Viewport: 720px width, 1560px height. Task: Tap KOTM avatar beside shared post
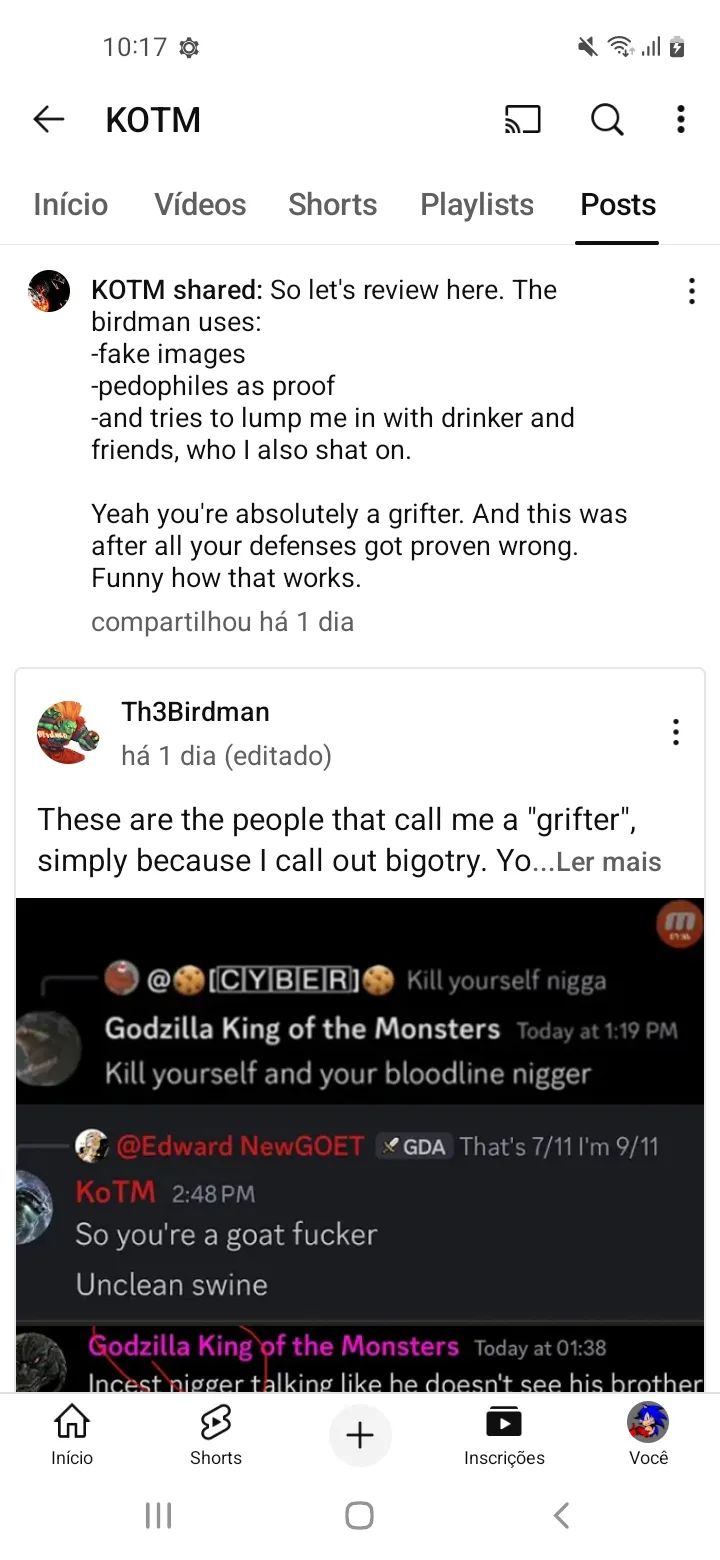pyautogui.click(x=49, y=291)
